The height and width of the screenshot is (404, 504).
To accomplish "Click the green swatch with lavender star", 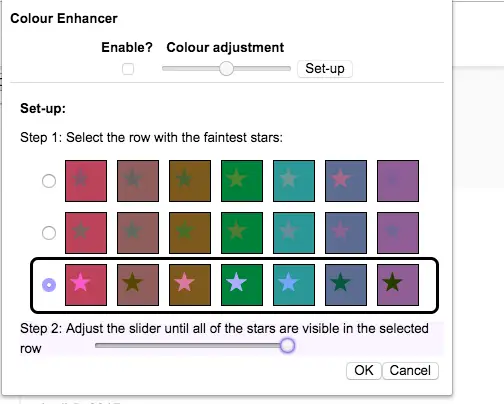I will click(242, 285).
